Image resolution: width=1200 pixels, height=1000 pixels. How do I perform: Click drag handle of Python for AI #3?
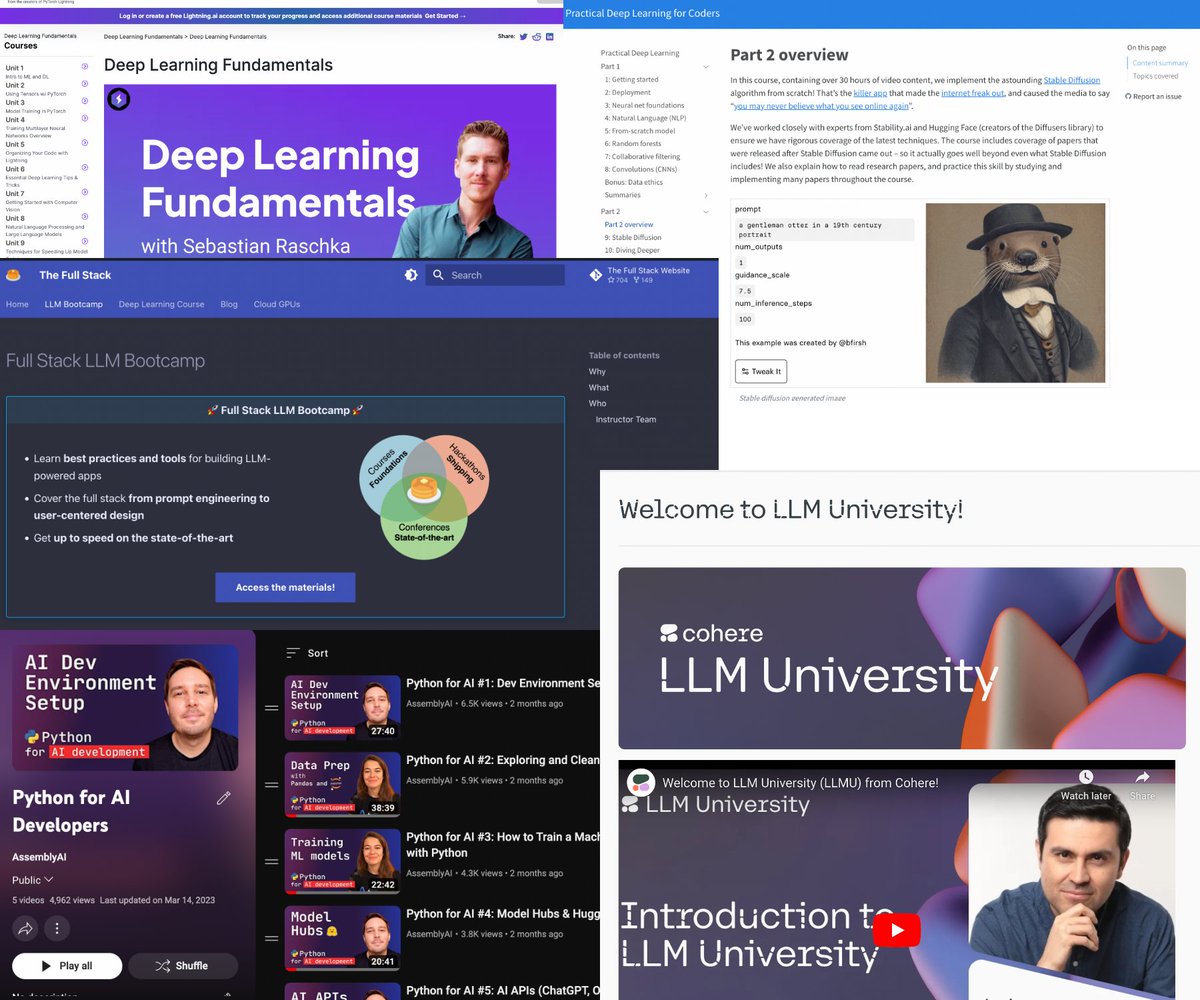[271, 862]
